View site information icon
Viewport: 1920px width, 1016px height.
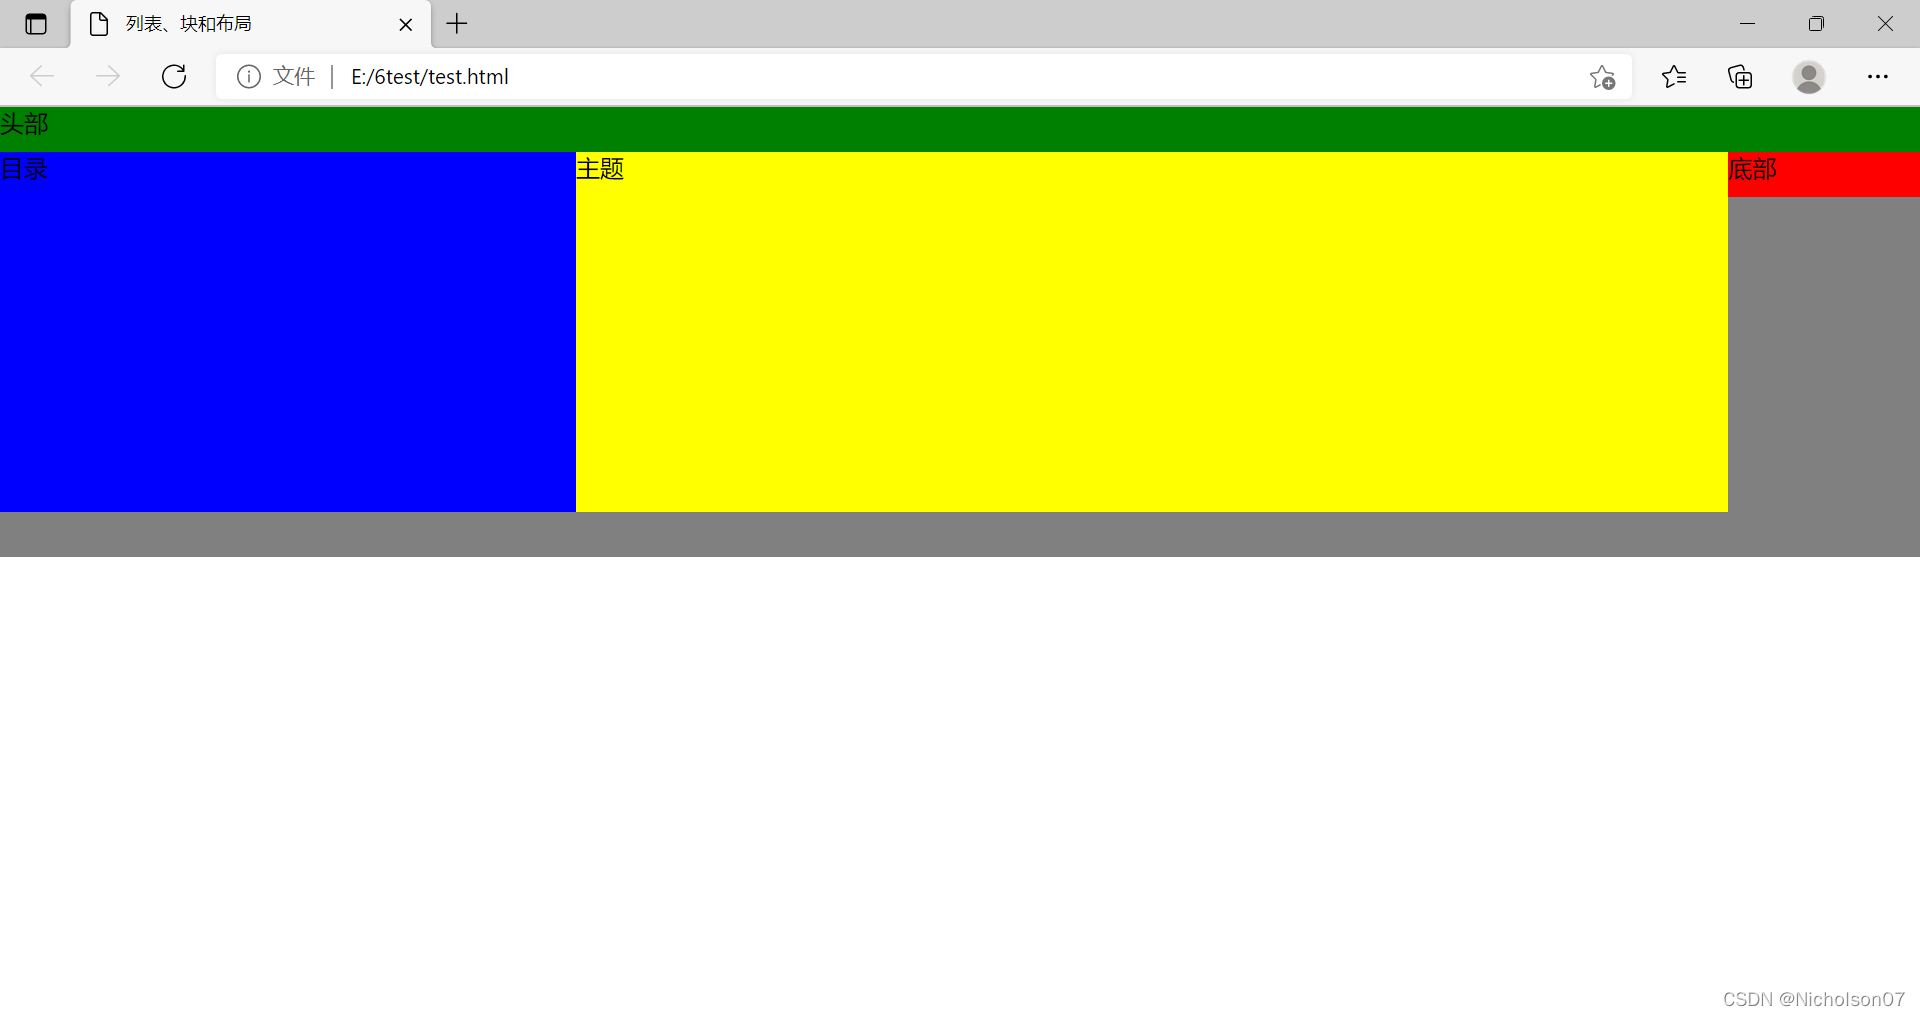point(249,76)
